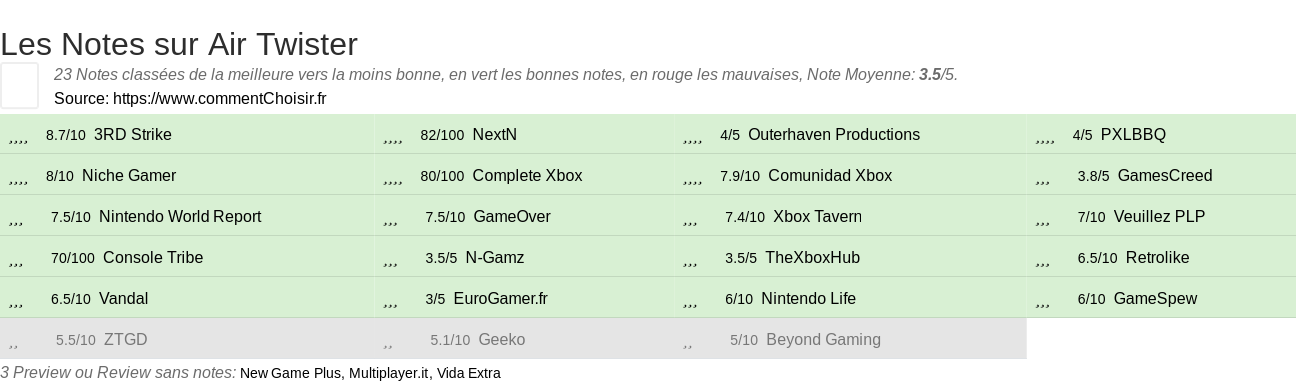Click the thumbnail image beside the title

pos(19,85)
